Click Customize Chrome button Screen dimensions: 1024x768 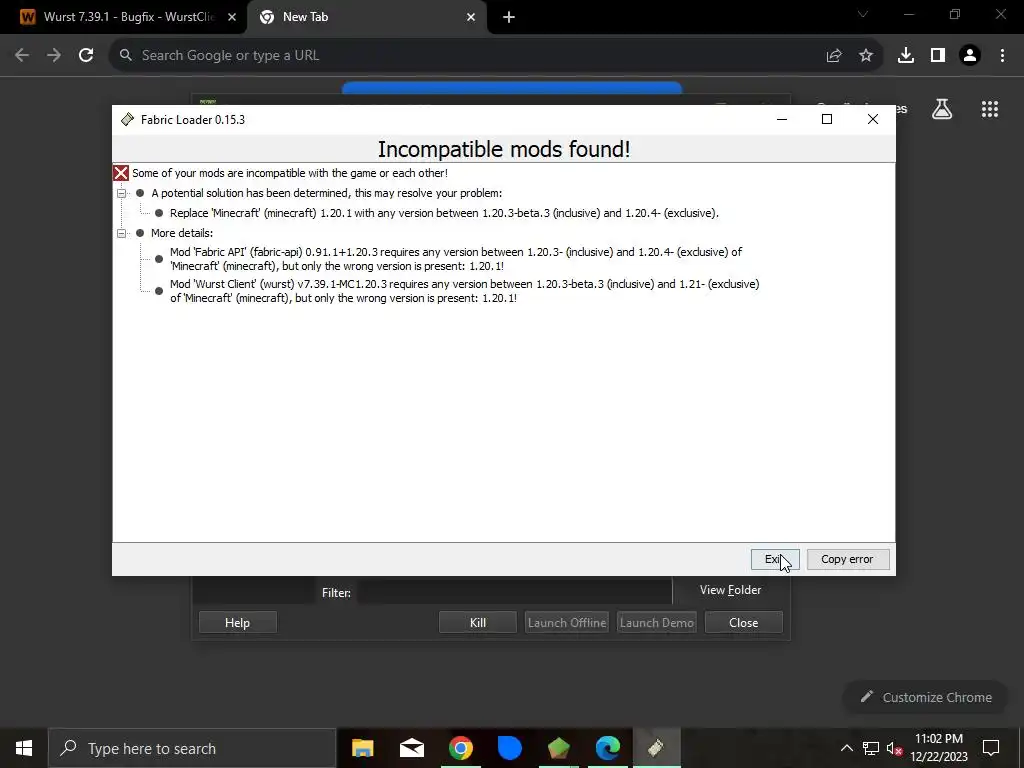coord(926,697)
